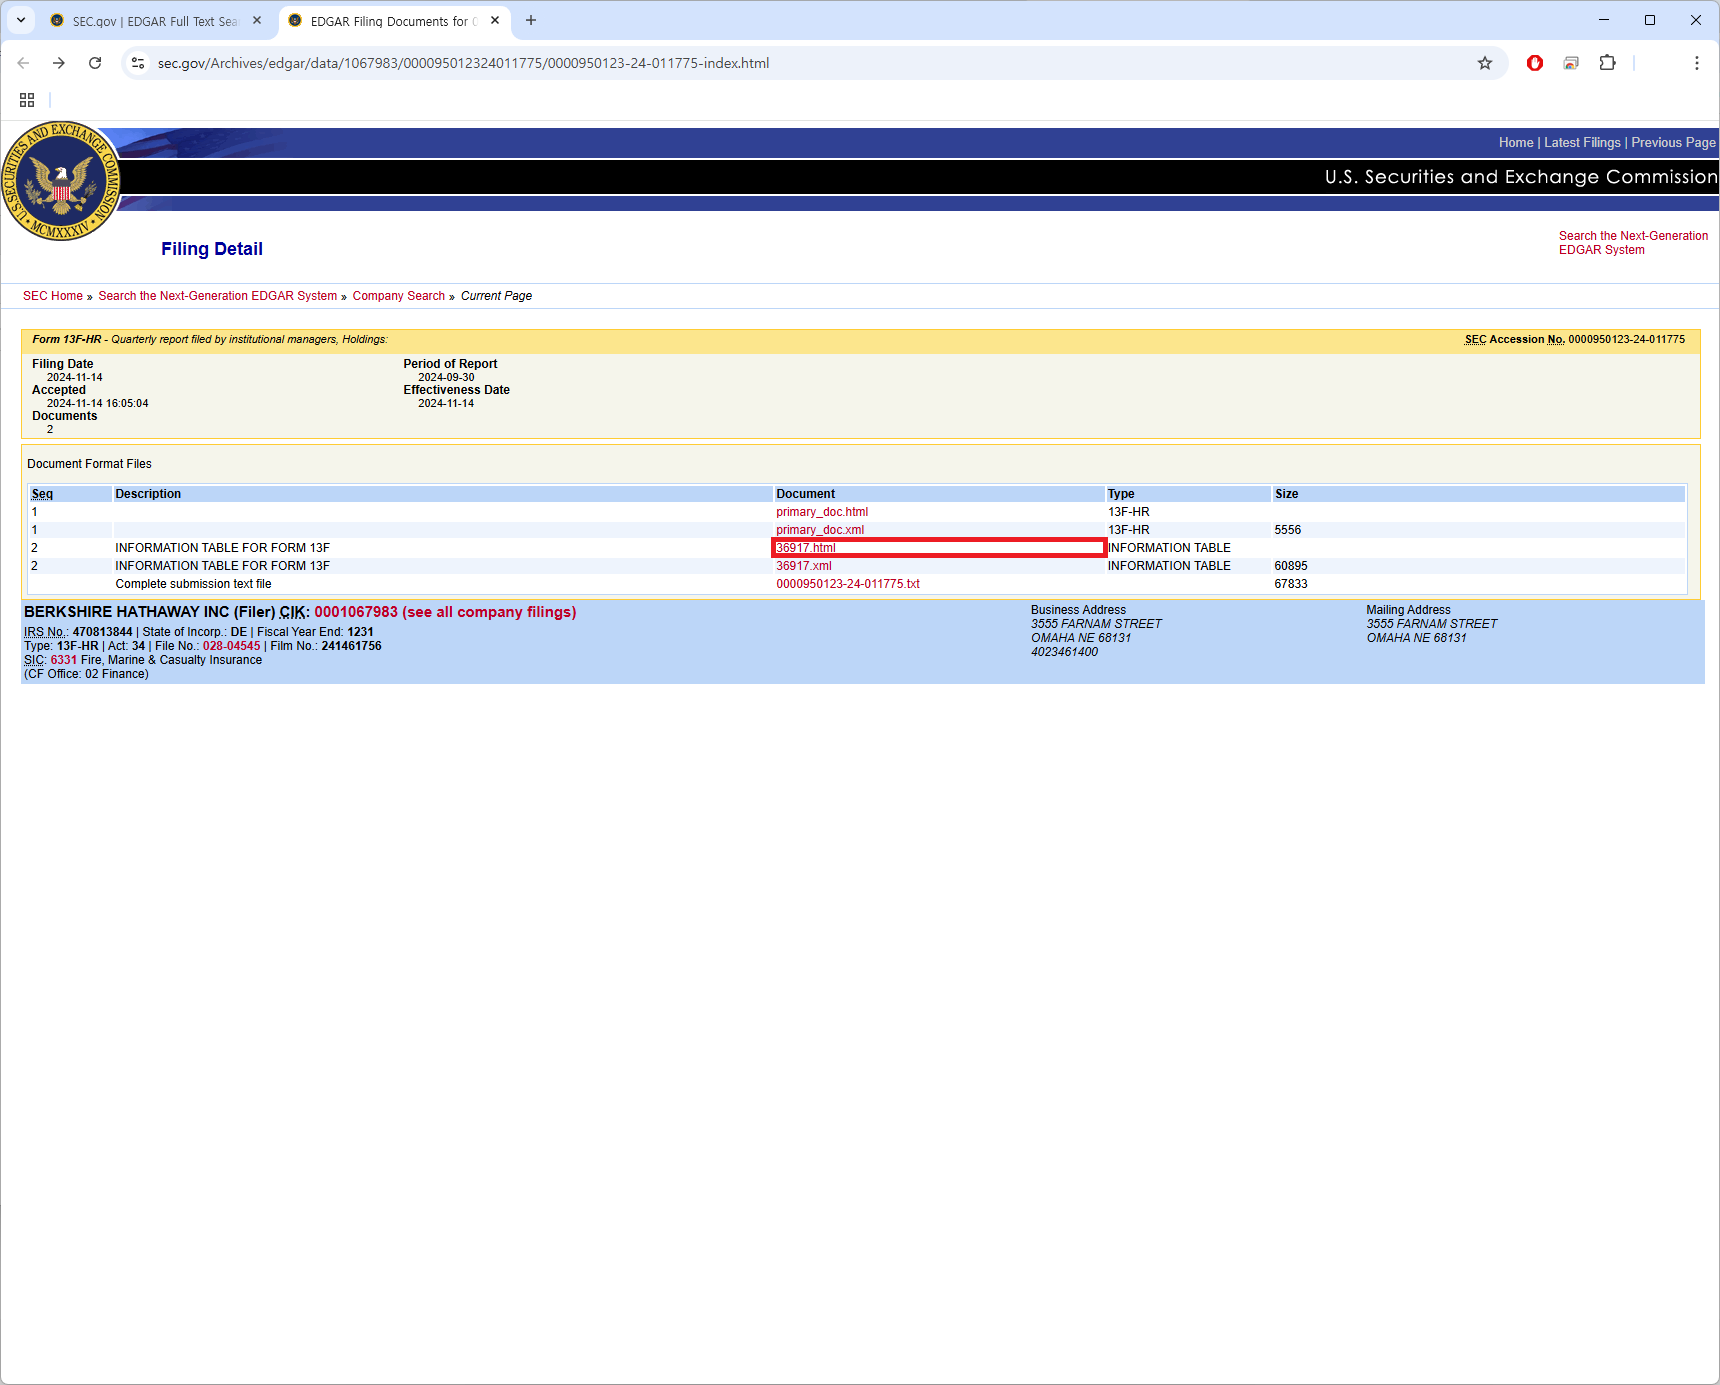The height and width of the screenshot is (1385, 1720).
Task: Click Previous Page link
Action: pos(1673,143)
